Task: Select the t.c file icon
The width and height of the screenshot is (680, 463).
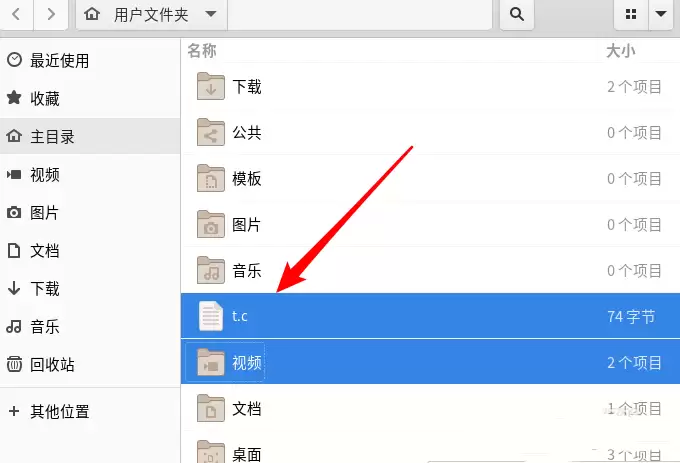Action: pyautogui.click(x=211, y=316)
